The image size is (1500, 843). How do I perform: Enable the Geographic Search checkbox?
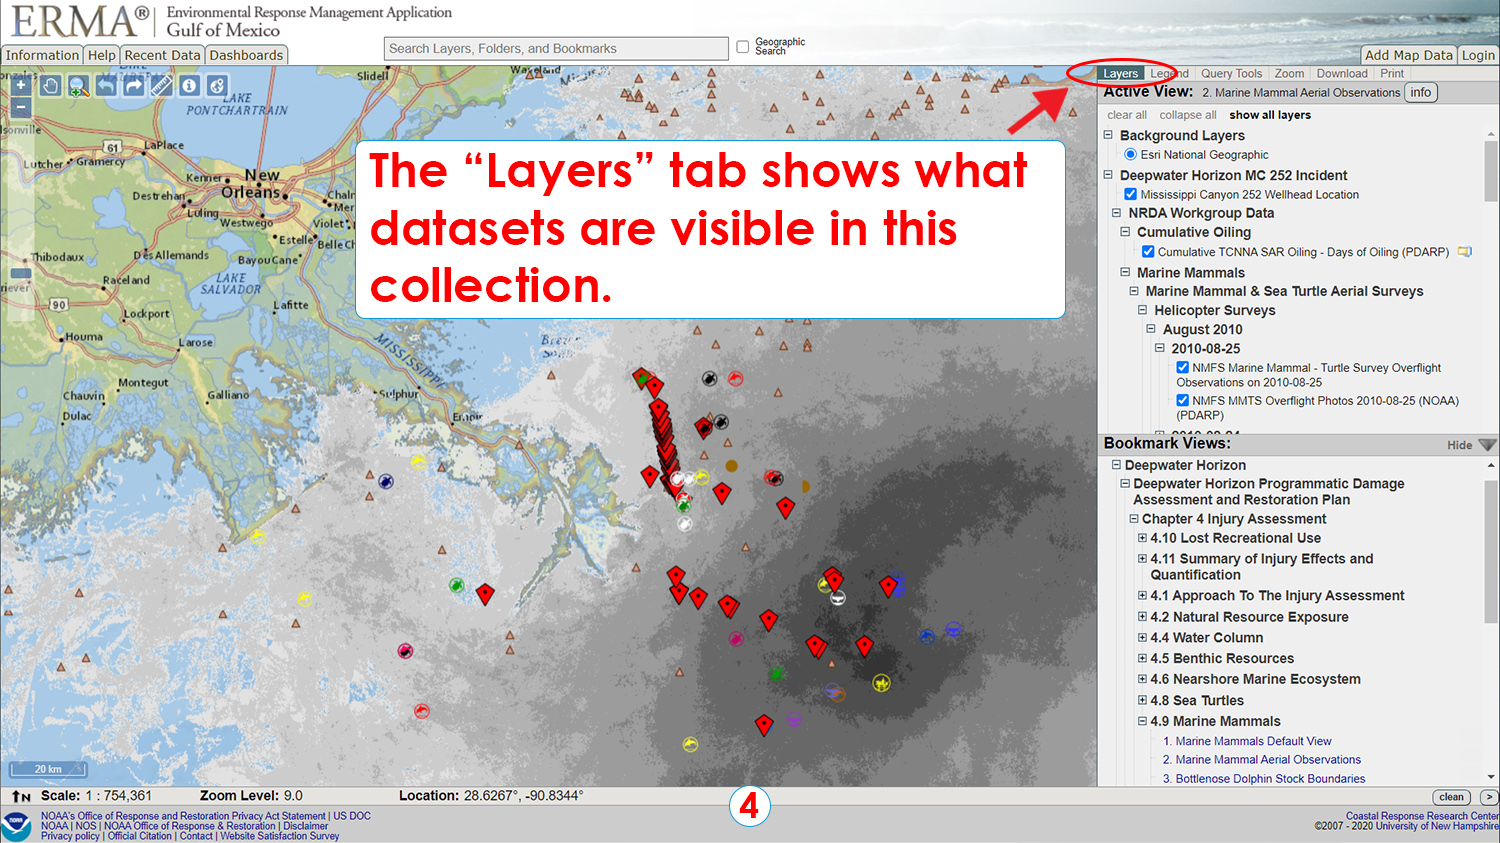point(742,45)
